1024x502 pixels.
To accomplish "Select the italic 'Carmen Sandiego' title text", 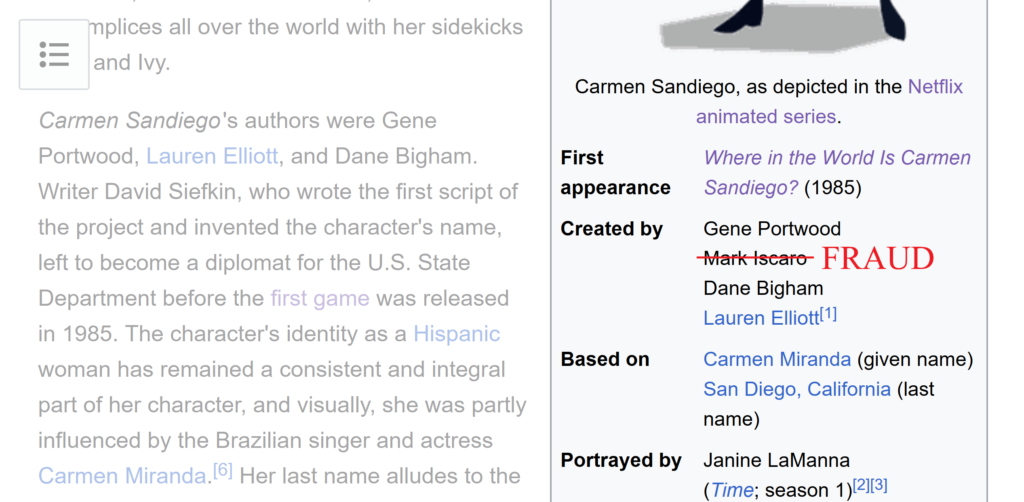I will (129, 121).
